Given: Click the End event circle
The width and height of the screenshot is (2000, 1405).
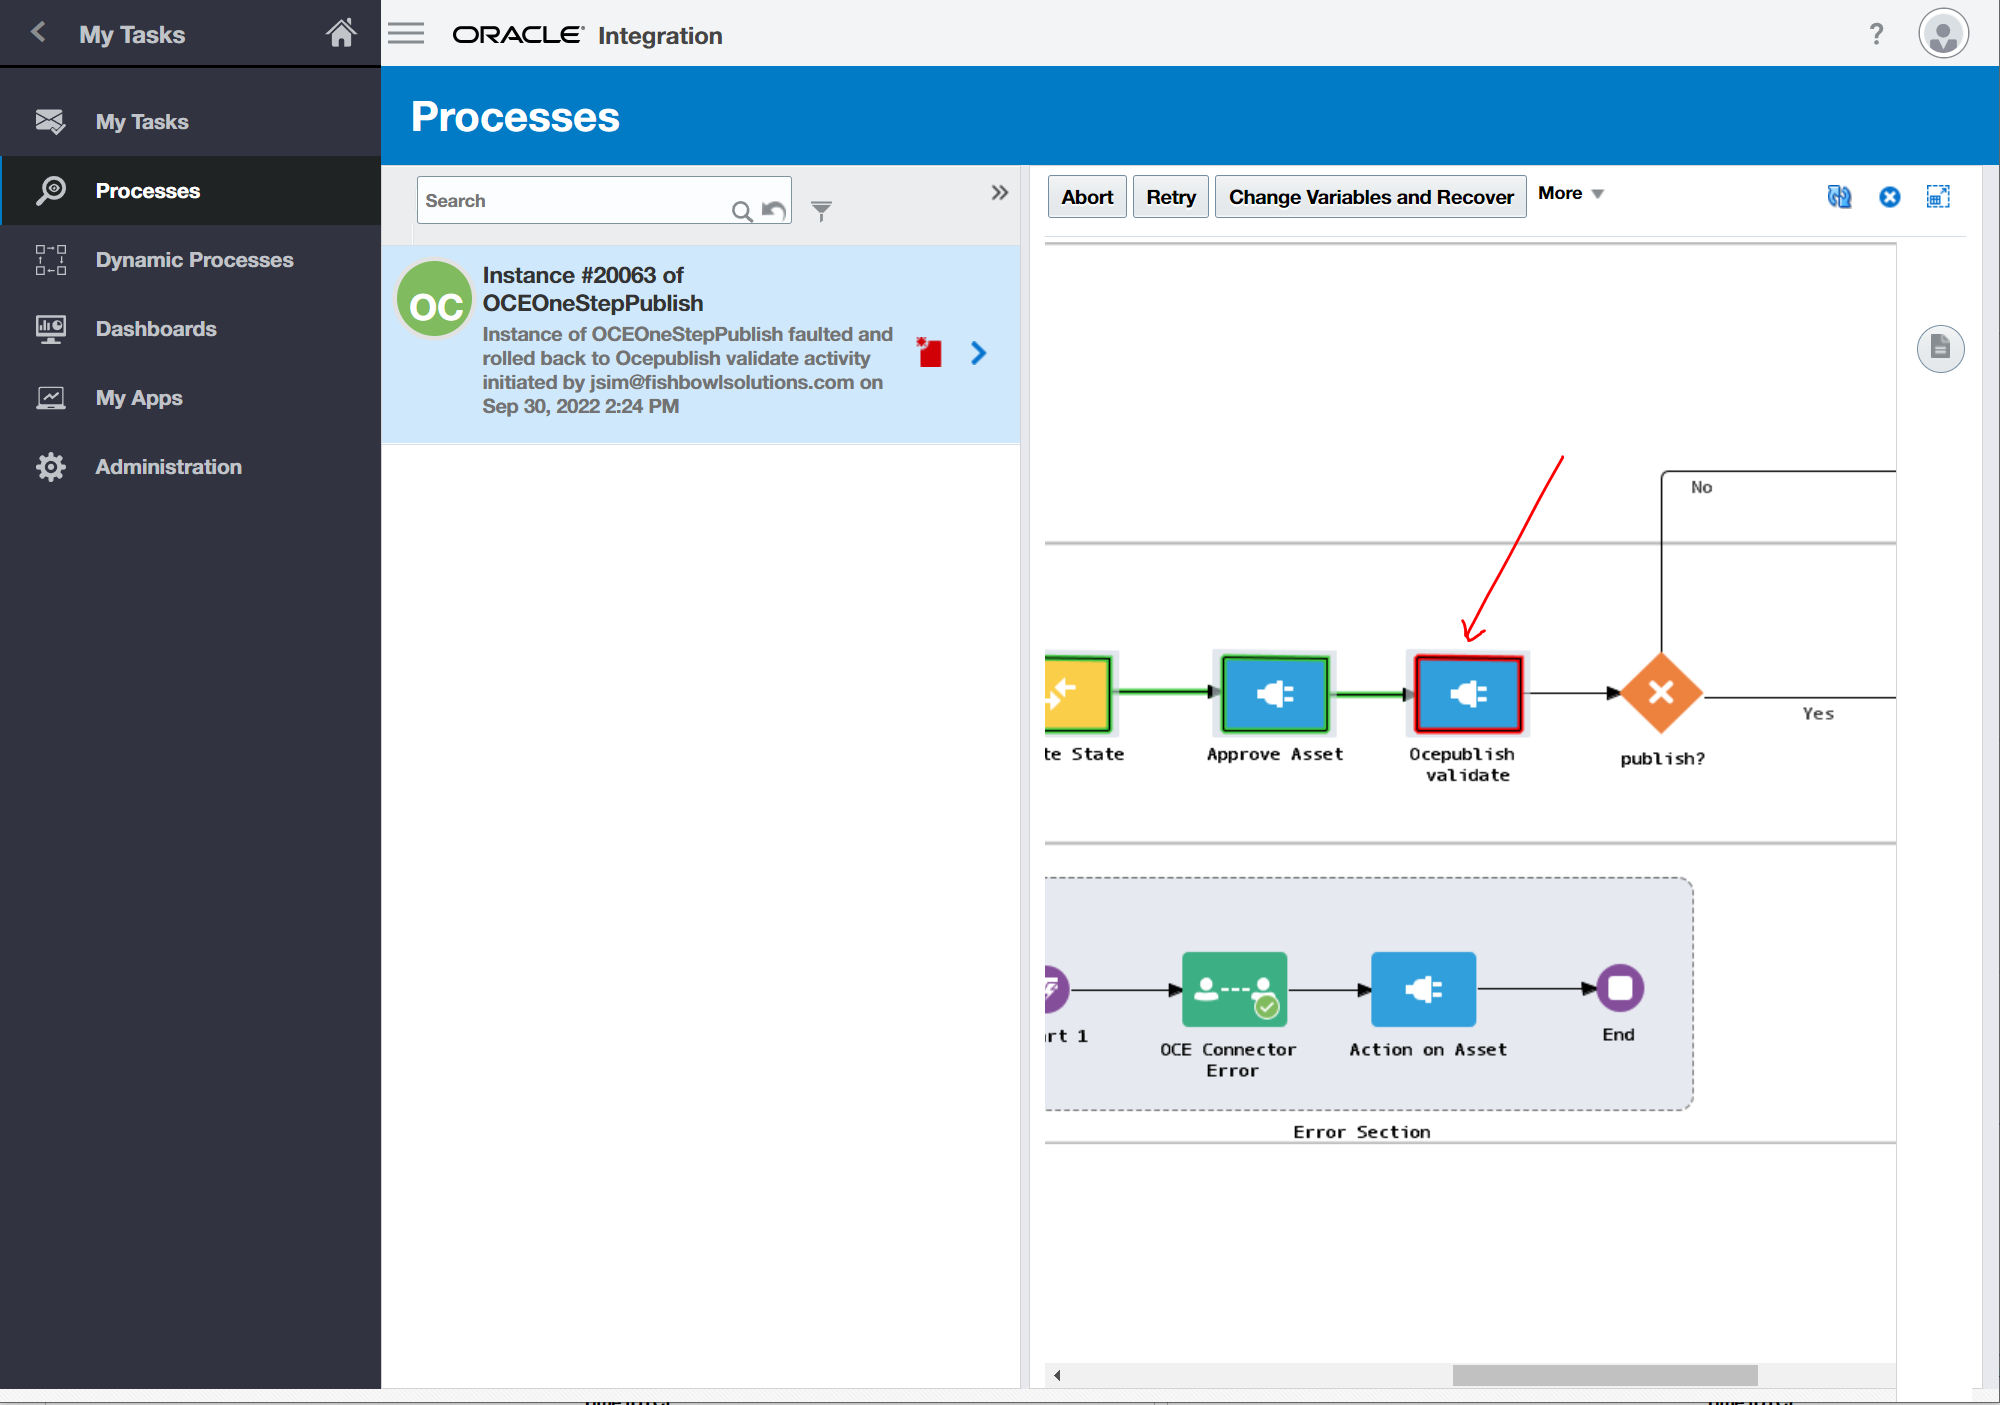Looking at the screenshot, I should (x=1620, y=988).
